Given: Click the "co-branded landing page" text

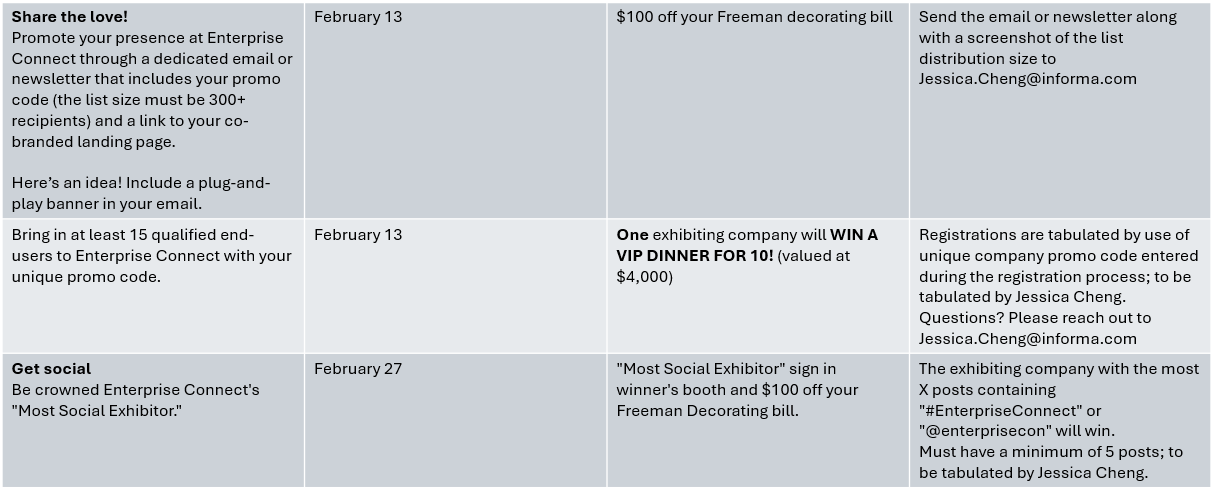Looking at the screenshot, I should pos(94,141).
